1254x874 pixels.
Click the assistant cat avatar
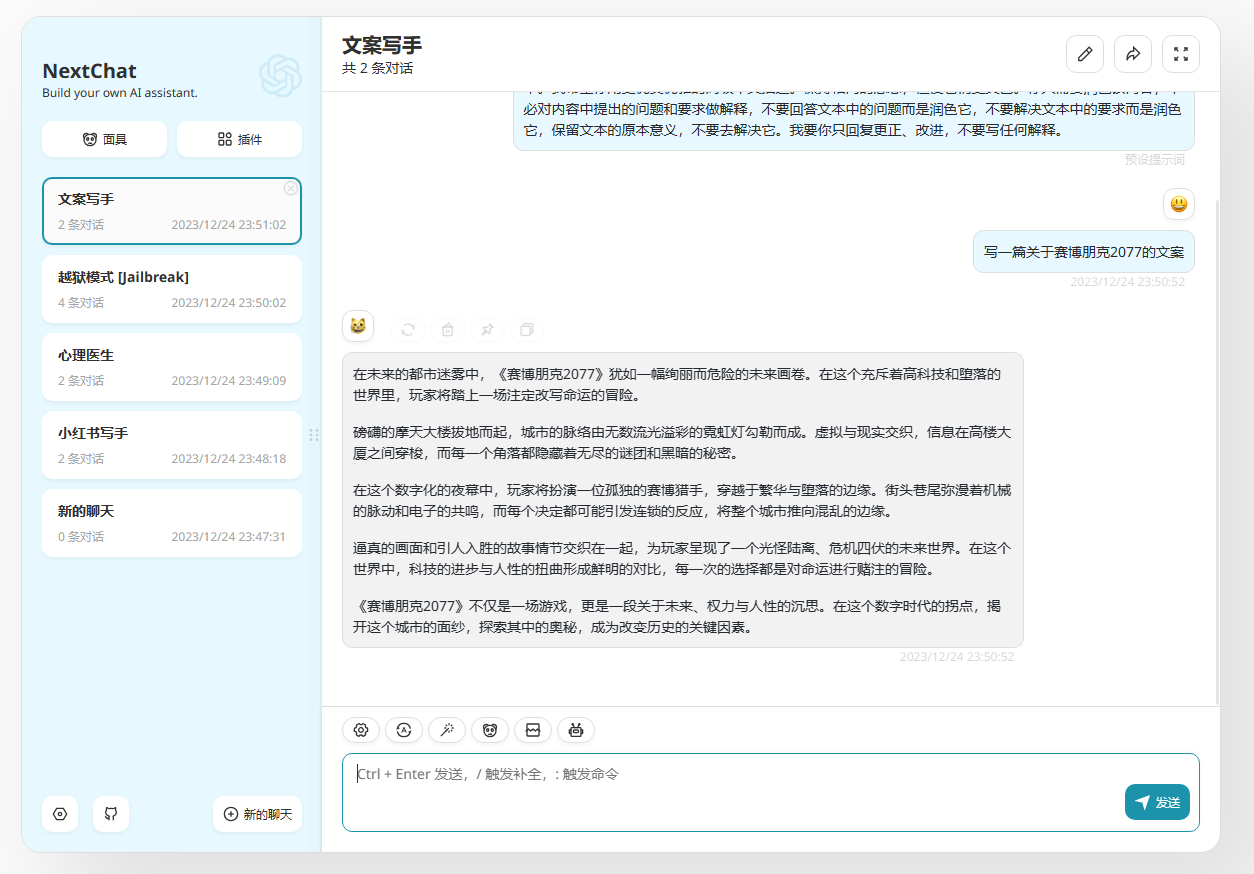(358, 325)
